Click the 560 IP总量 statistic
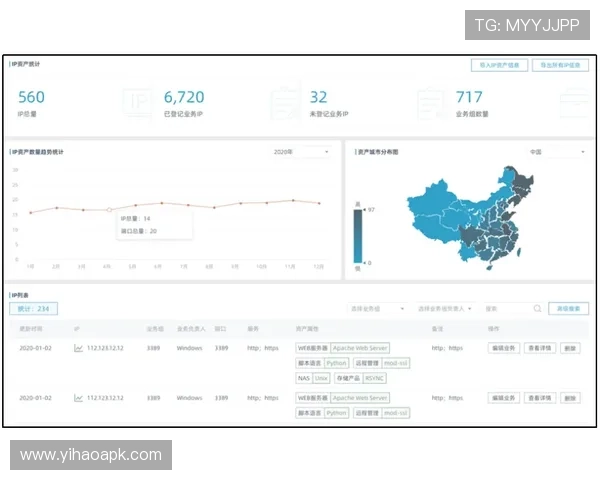This screenshot has height=480, width=600. pos(31,103)
